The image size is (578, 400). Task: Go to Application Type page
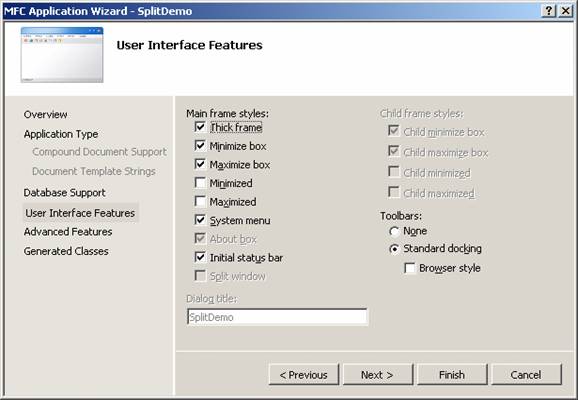pyautogui.click(x=61, y=134)
